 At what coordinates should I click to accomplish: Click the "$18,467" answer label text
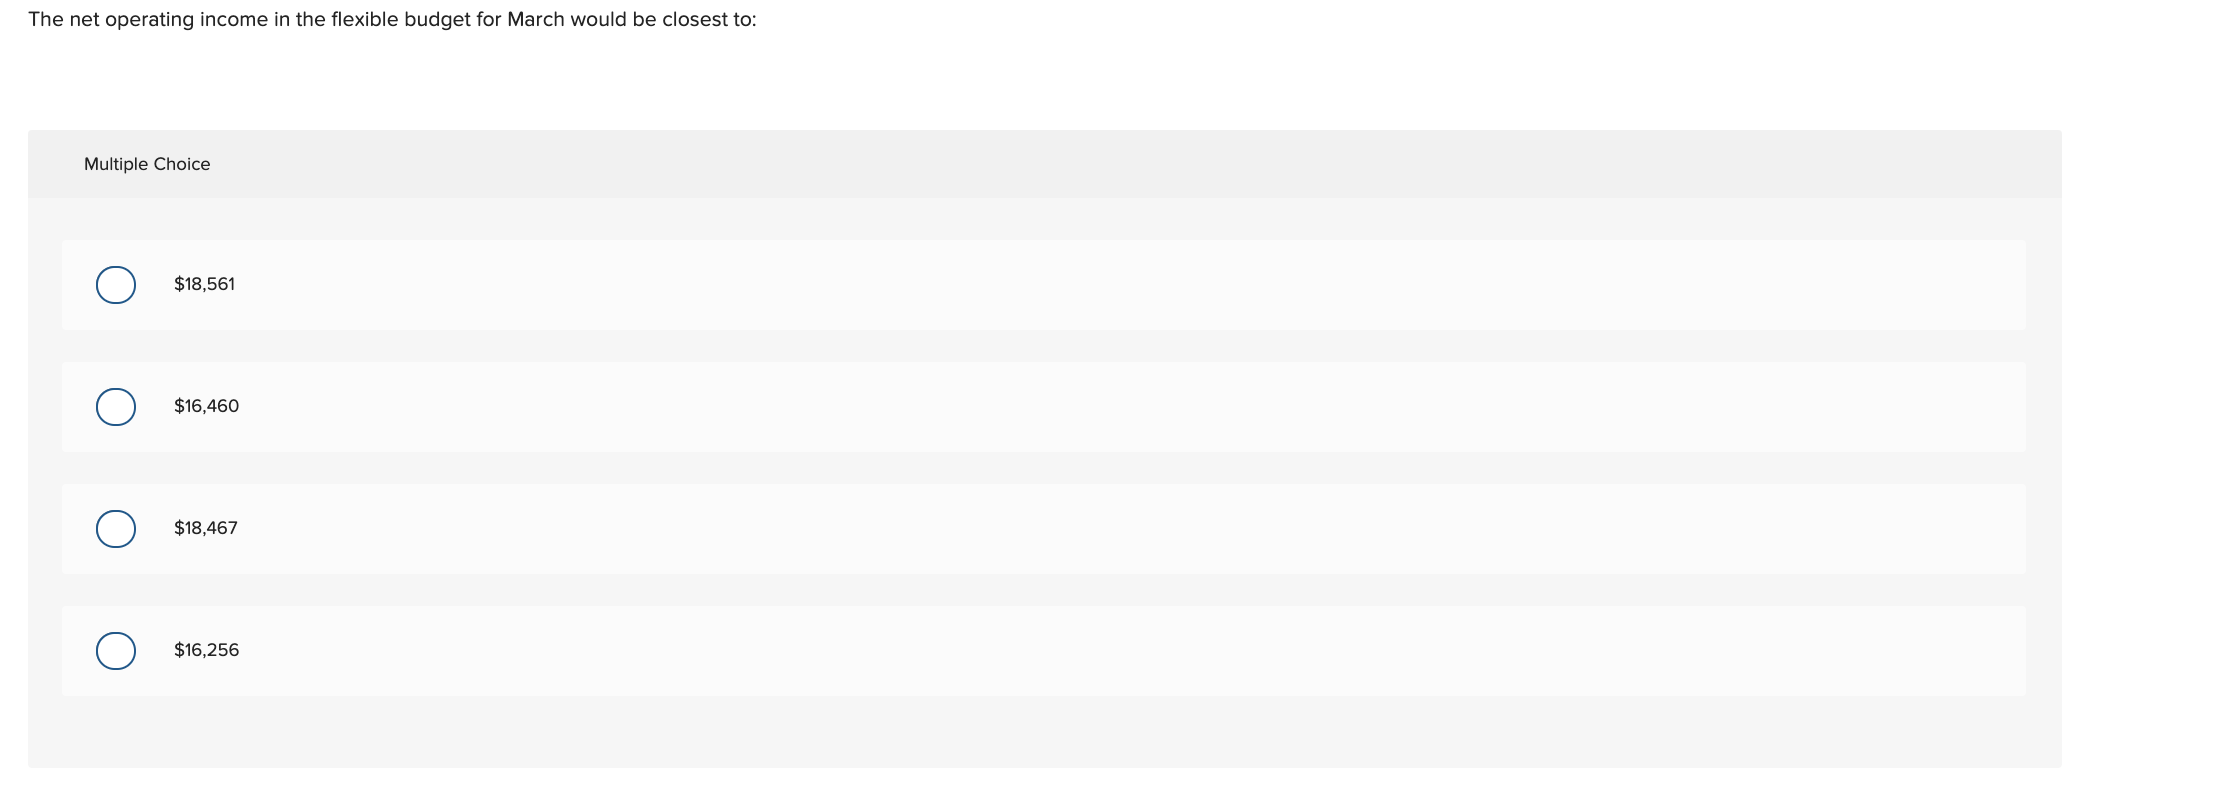[x=205, y=528]
